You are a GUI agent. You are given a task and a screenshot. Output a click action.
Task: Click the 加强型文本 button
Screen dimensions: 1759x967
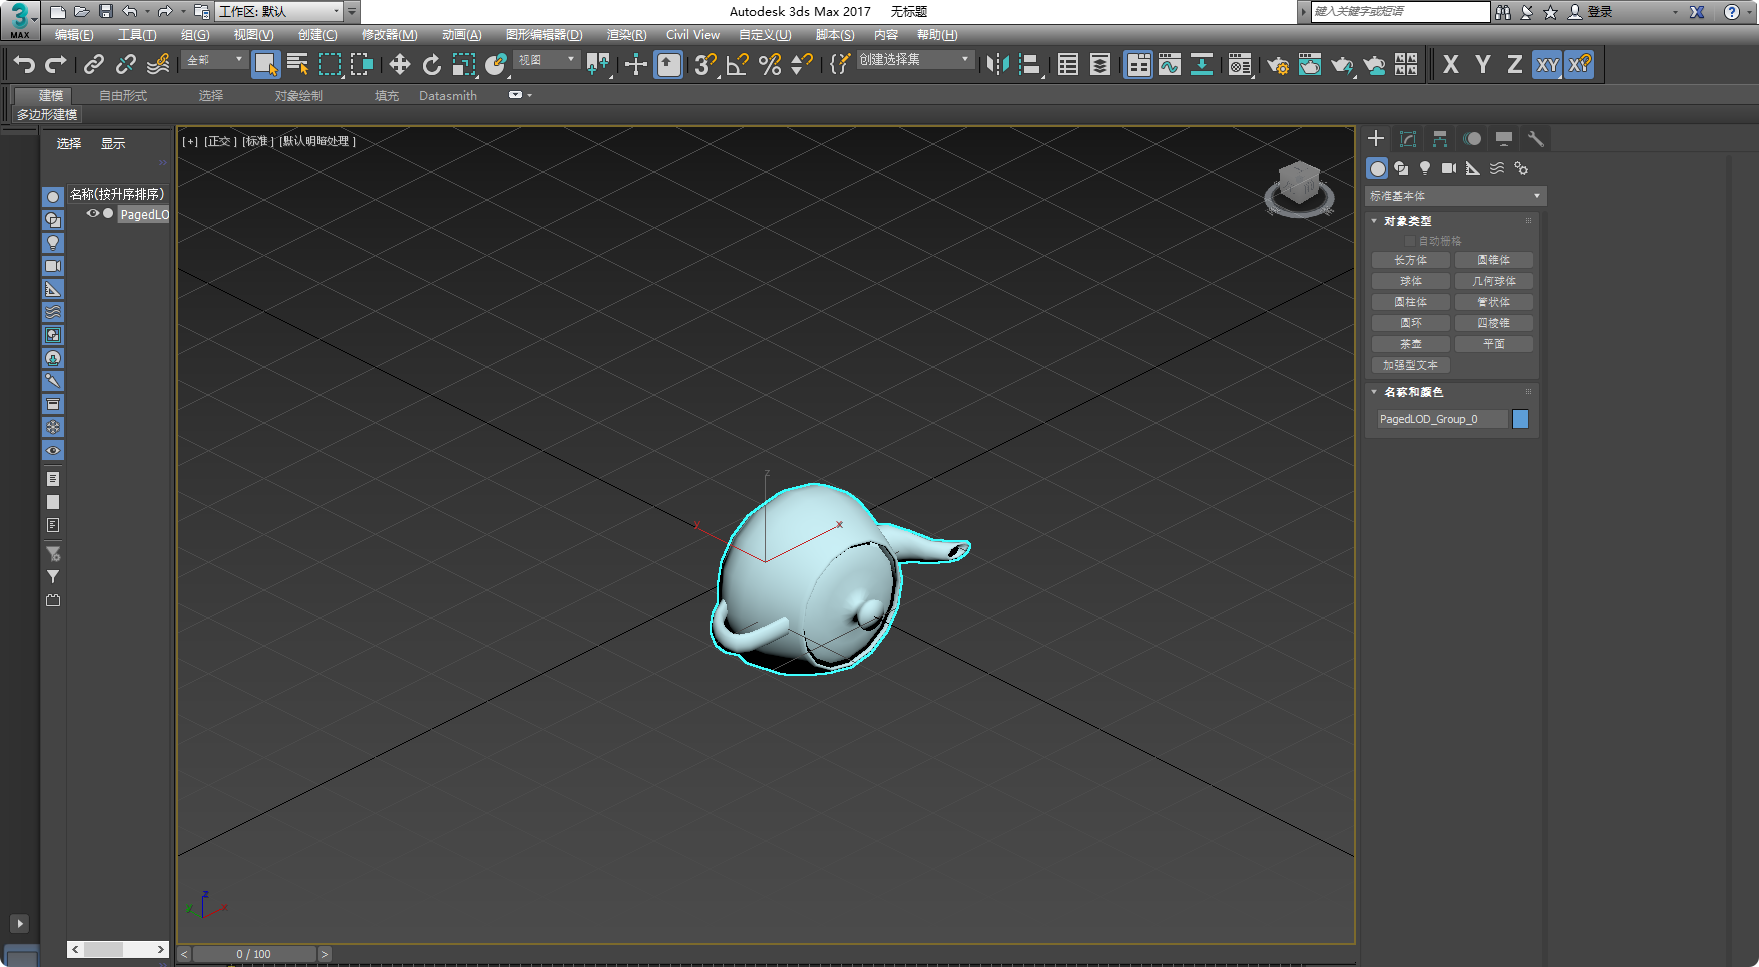[x=1411, y=365]
